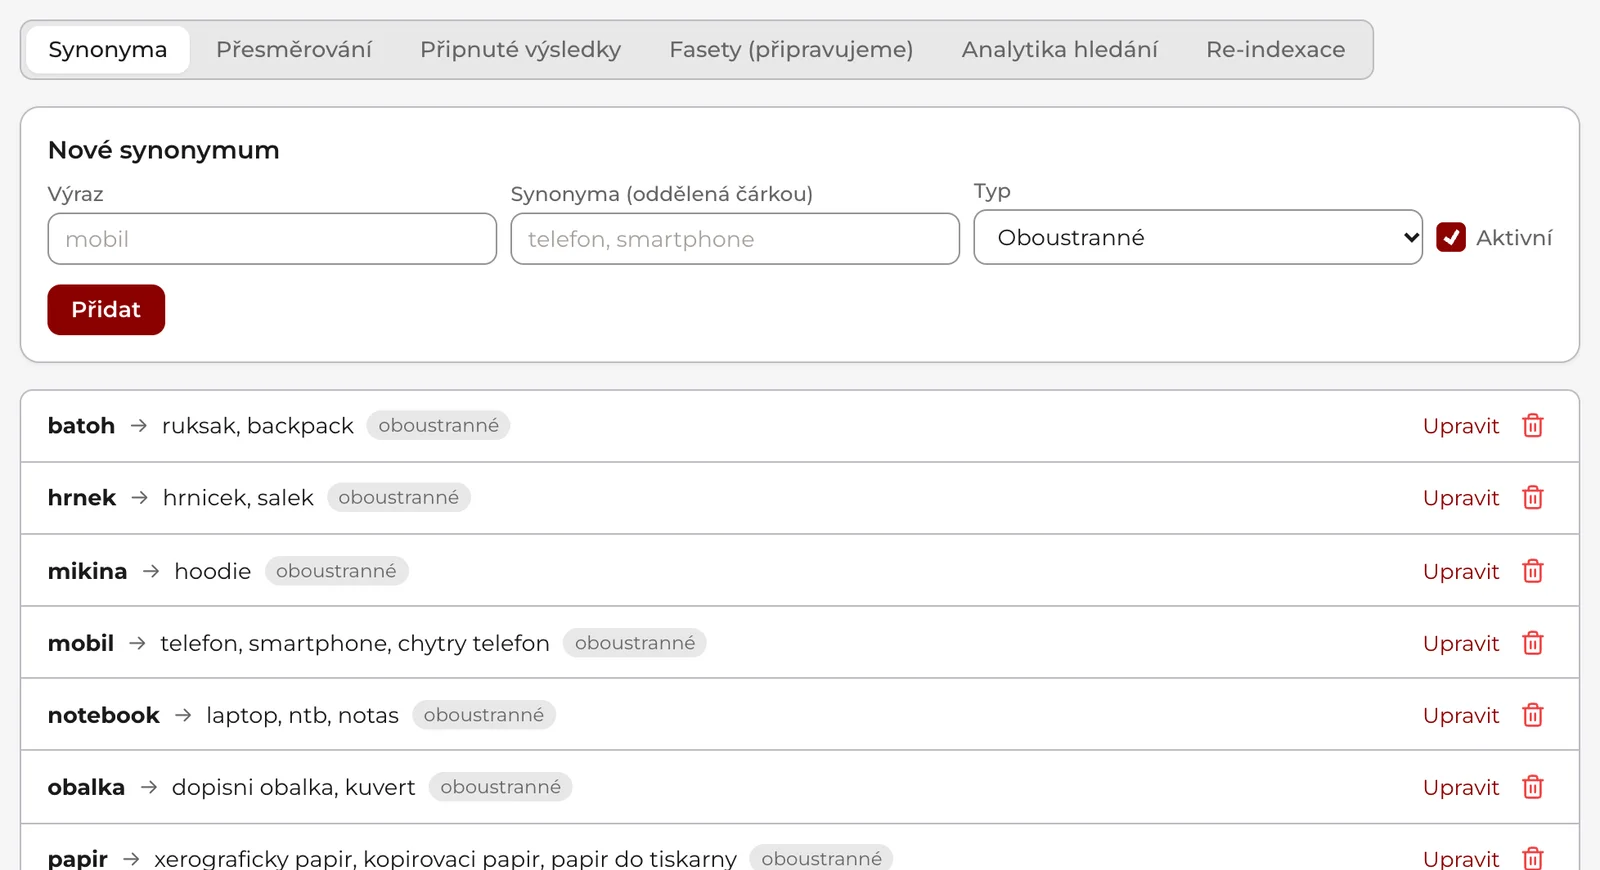Click the synonyms "laptop, ntb, notas"

(x=302, y=715)
